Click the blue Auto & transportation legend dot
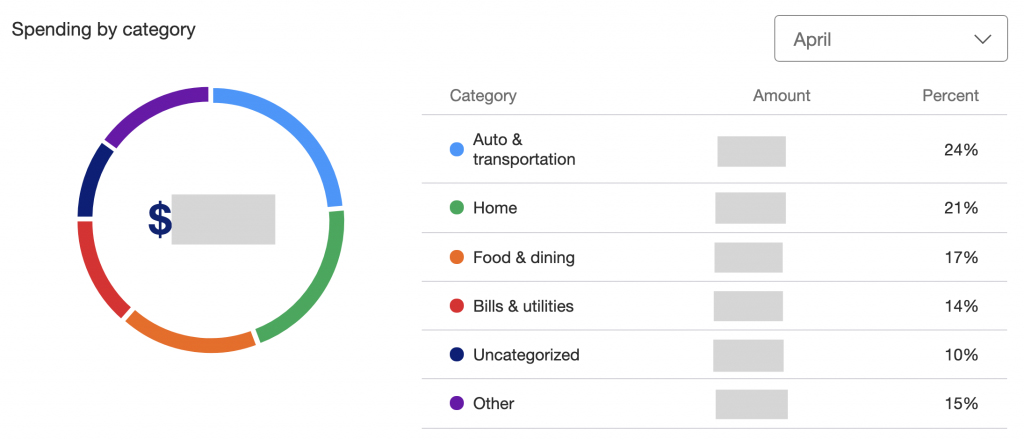This screenshot has height=440, width=1024. point(457,149)
